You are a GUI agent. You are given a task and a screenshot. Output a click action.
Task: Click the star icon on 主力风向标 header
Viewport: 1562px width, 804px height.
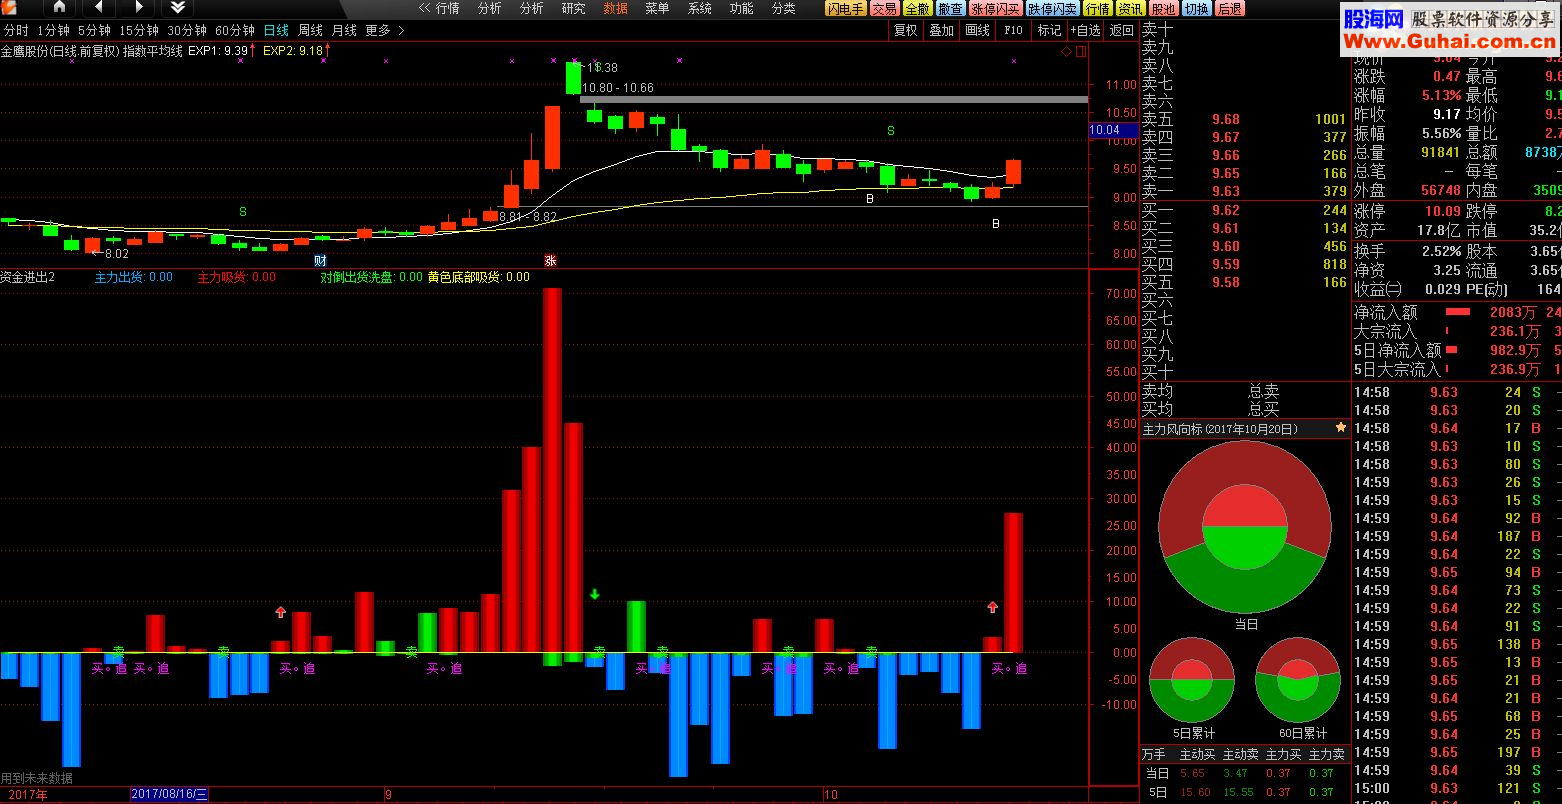pyautogui.click(x=1341, y=428)
